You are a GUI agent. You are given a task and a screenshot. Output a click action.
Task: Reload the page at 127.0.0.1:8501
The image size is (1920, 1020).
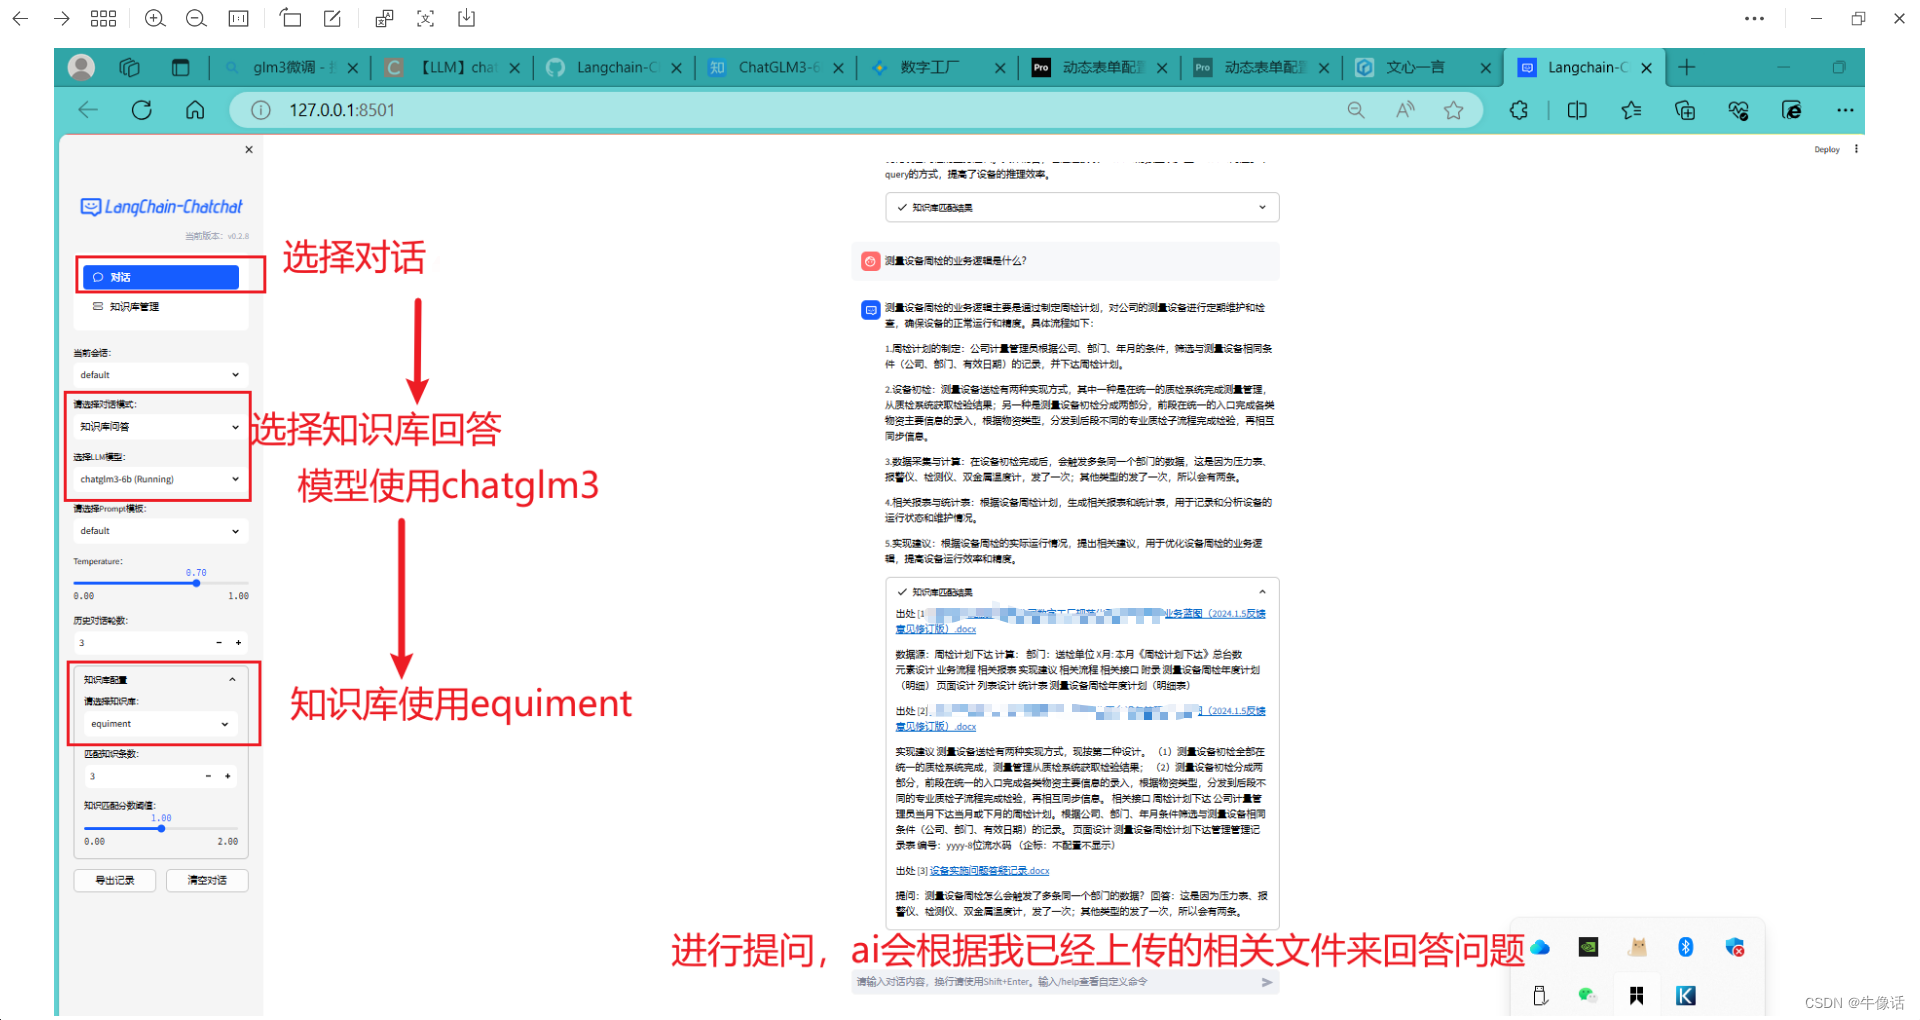[142, 110]
